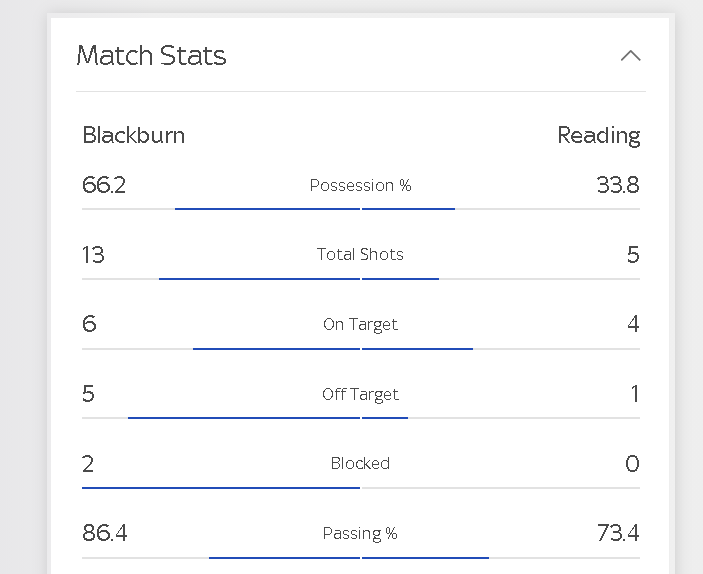Click the Off Target label
703x574 pixels.
[x=360, y=394]
